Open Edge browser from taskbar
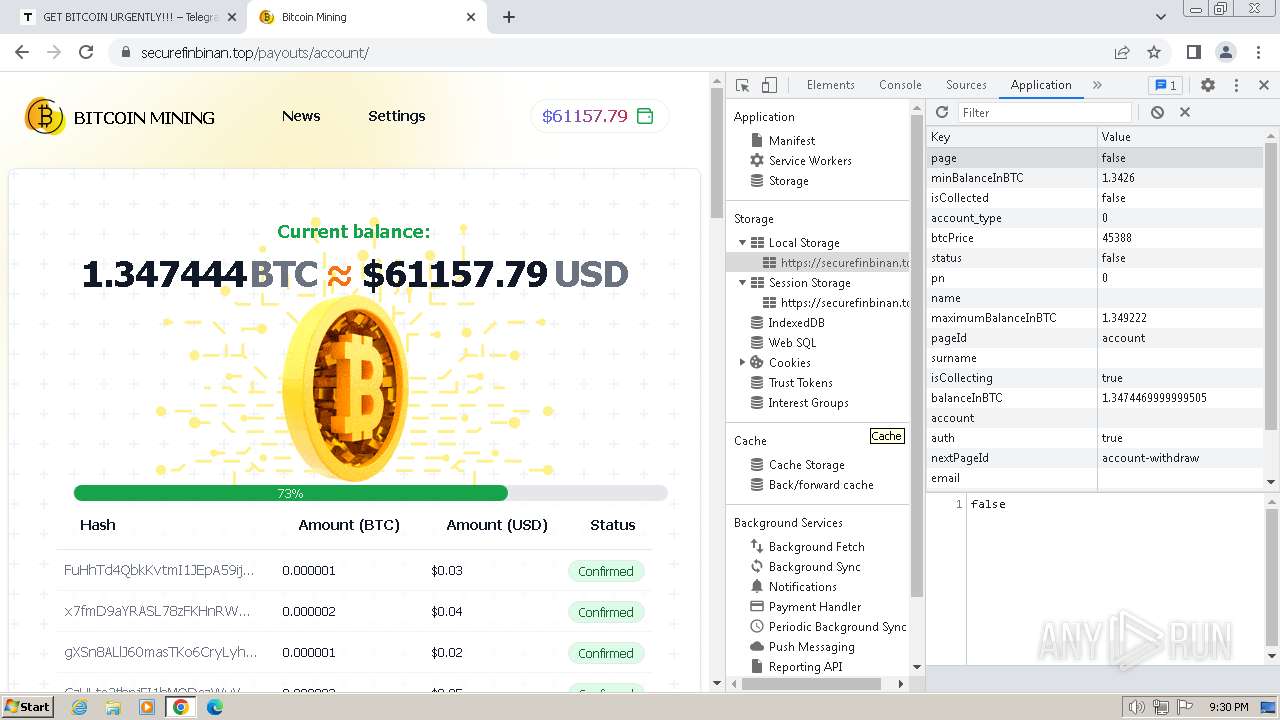 click(215, 707)
